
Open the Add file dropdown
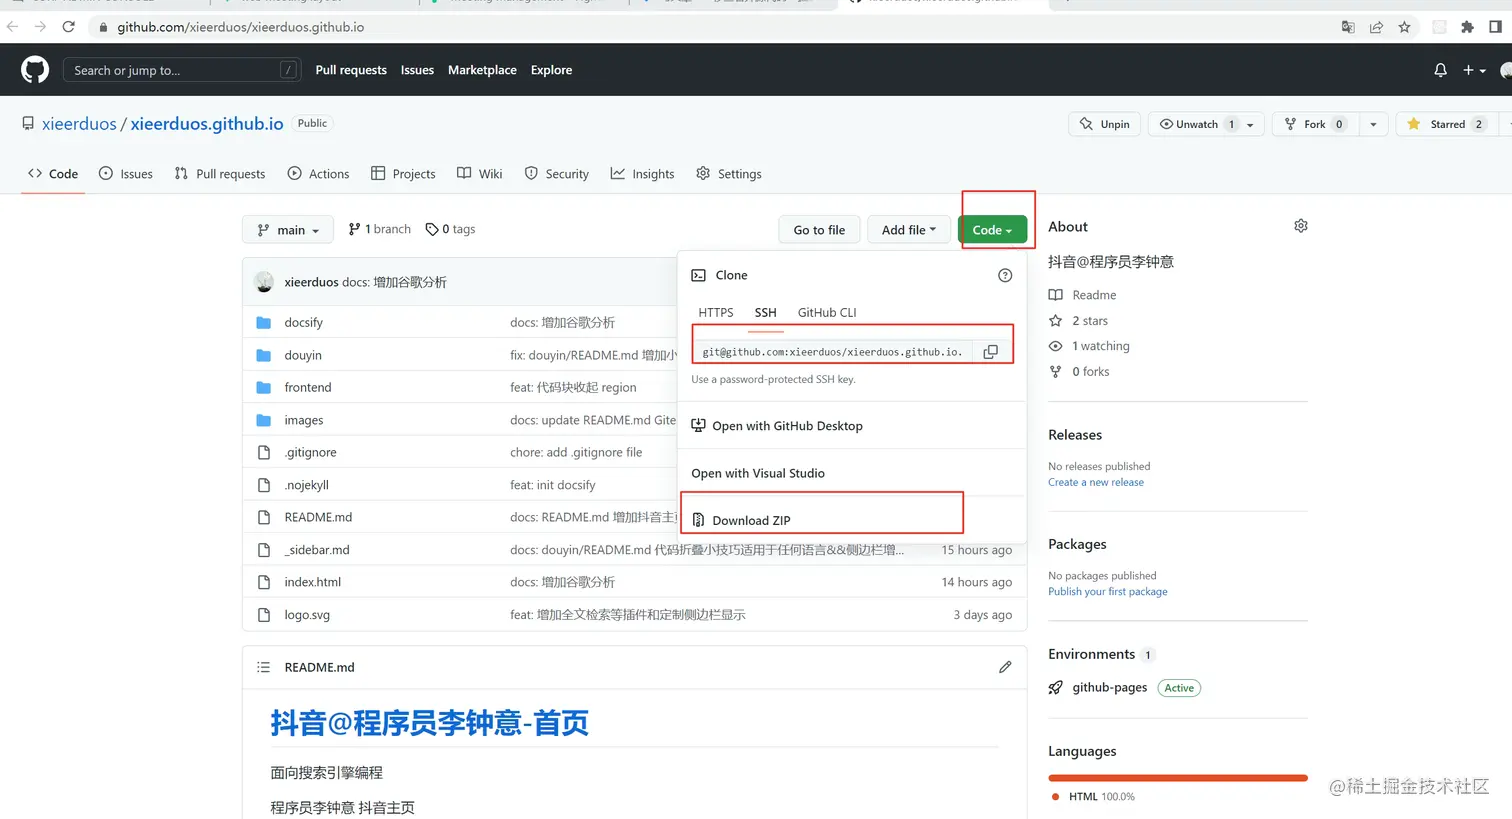point(909,230)
